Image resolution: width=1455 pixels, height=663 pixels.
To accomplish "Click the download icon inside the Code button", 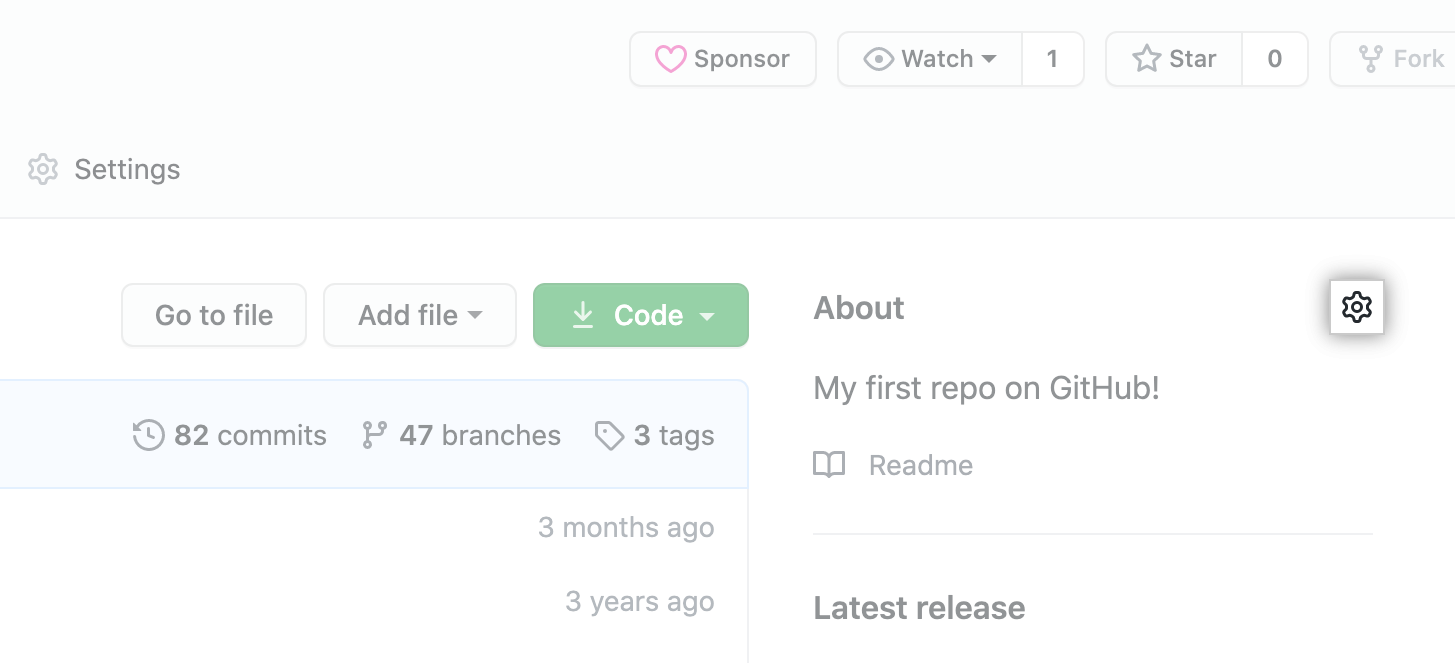I will pos(583,315).
